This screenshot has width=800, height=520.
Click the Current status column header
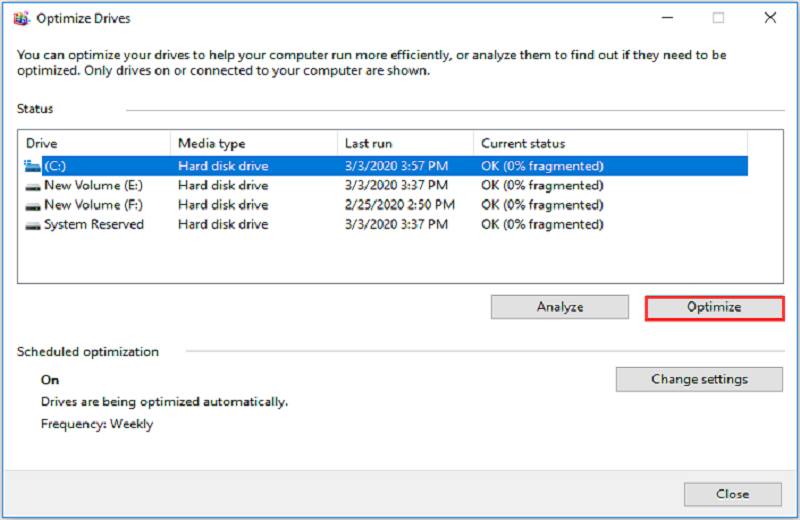[610, 143]
